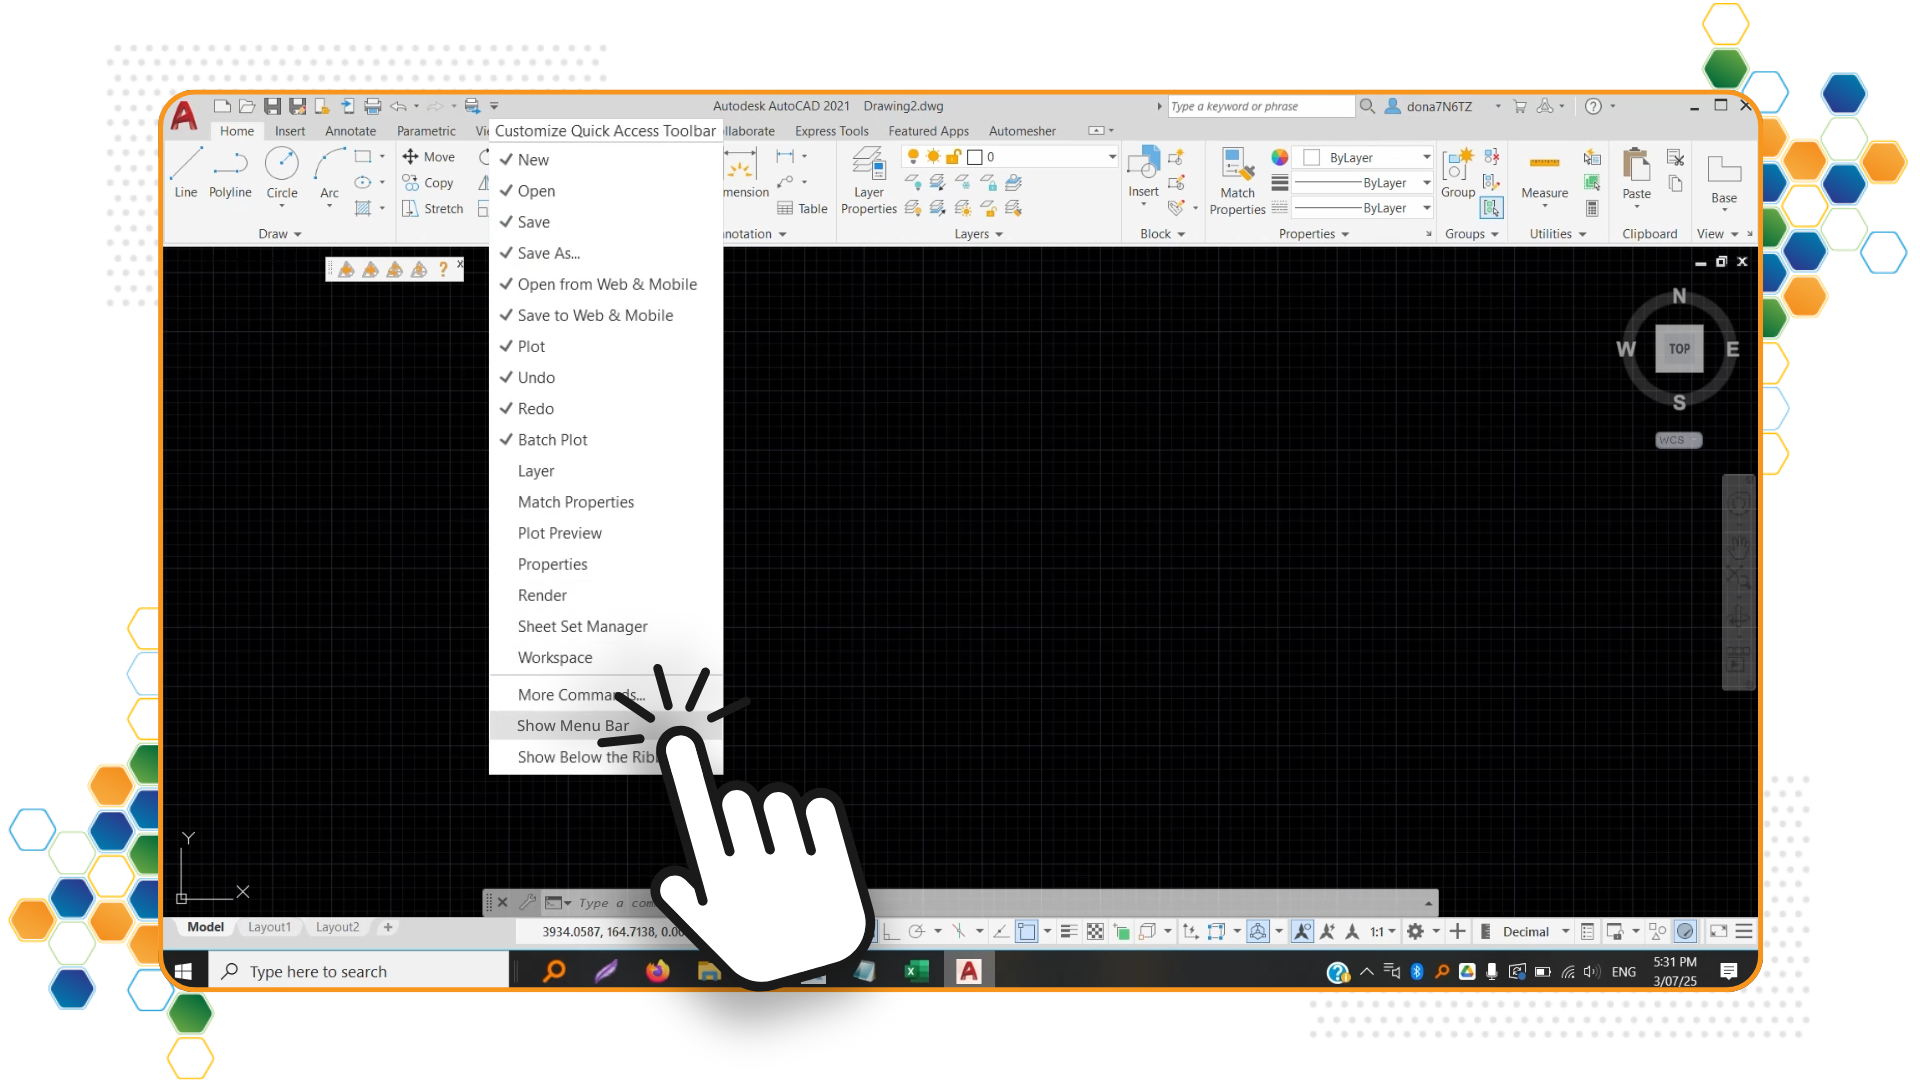Insert a Table
Image resolution: width=1920 pixels, height=1080 pixels.
[x=803, y=209]
